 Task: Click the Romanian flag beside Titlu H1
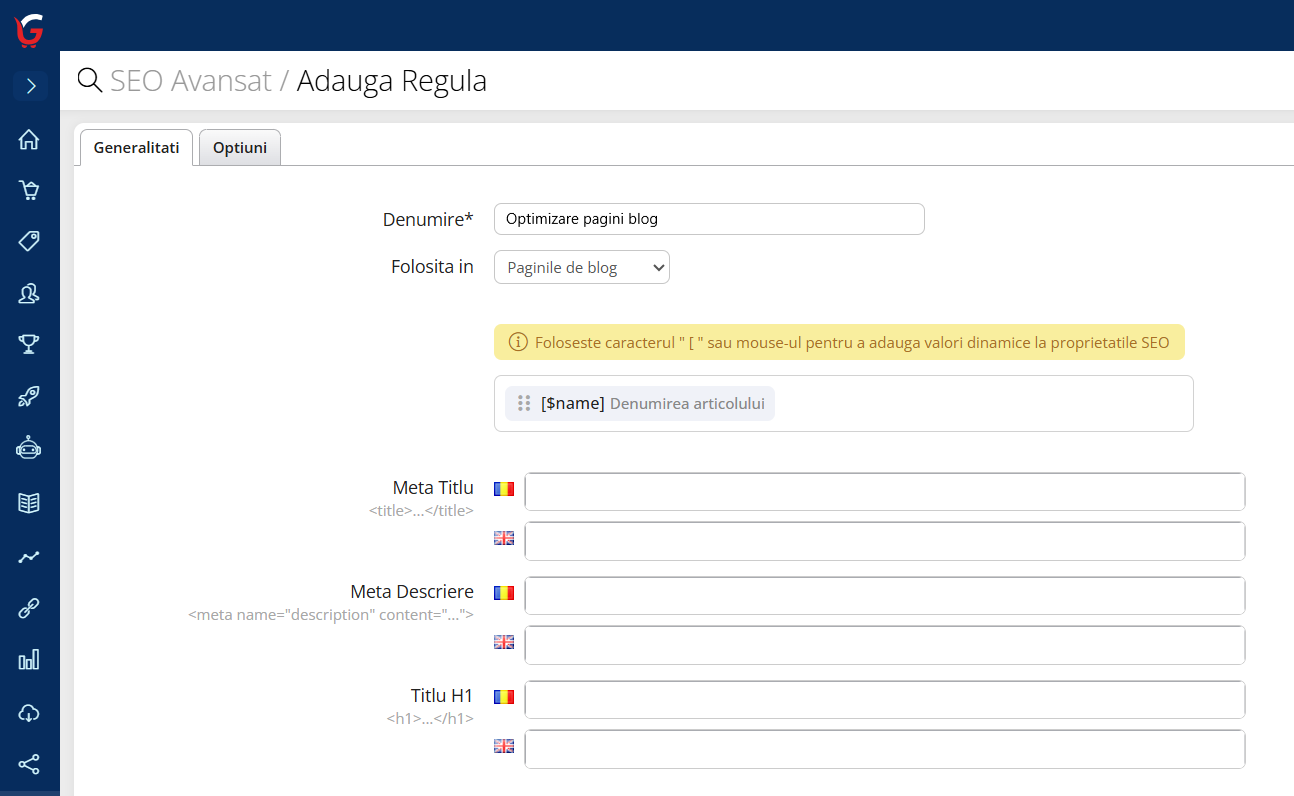tap(504, 697)
